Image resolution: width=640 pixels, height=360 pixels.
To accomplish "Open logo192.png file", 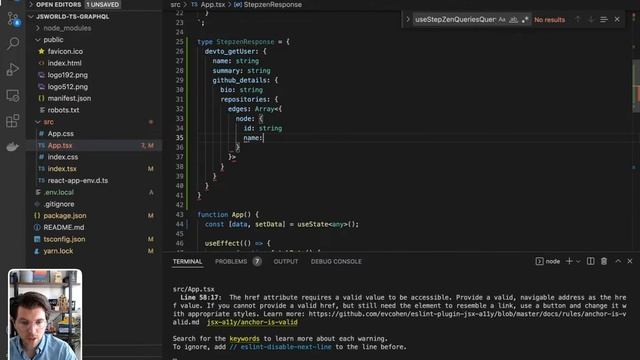I will tap(67, 75).
